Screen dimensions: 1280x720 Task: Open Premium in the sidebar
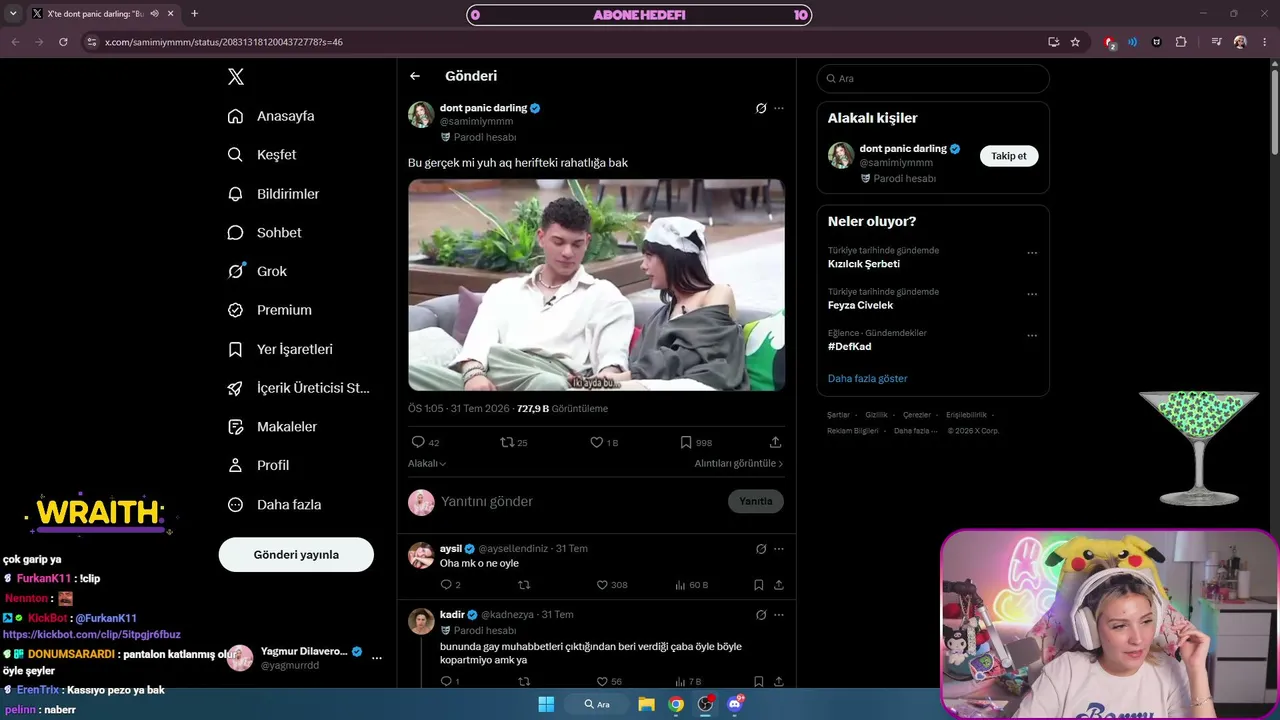tap(269, 310)
